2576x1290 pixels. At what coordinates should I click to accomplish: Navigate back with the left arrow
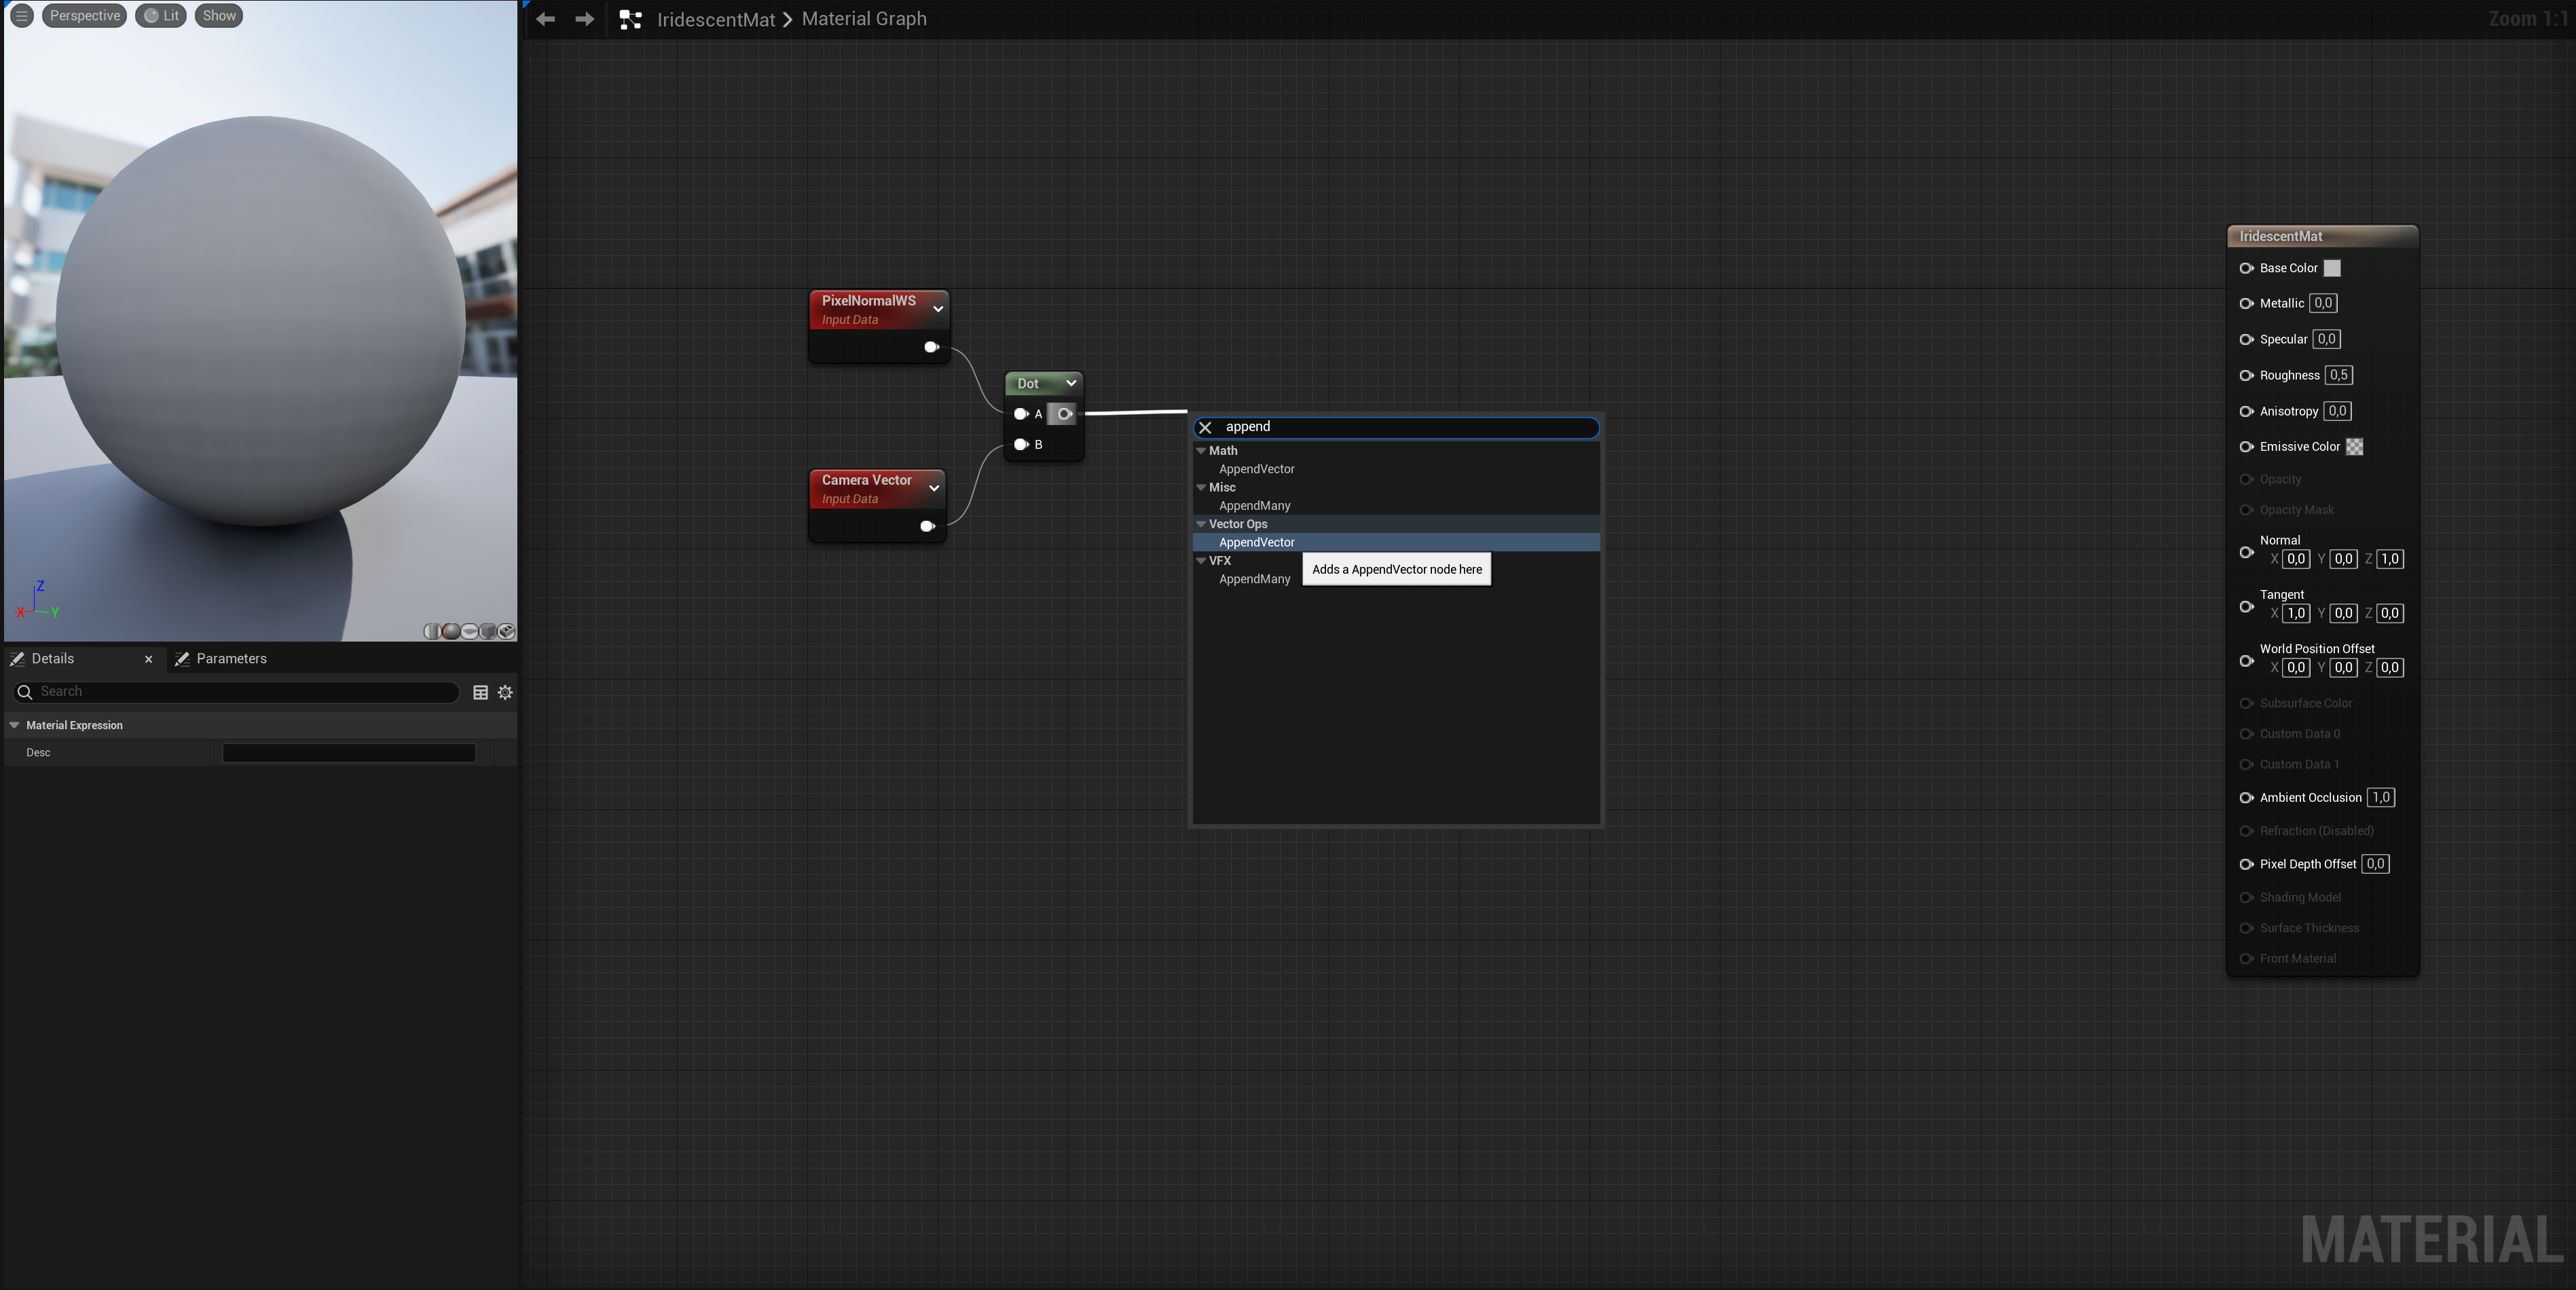pos(545,19)
